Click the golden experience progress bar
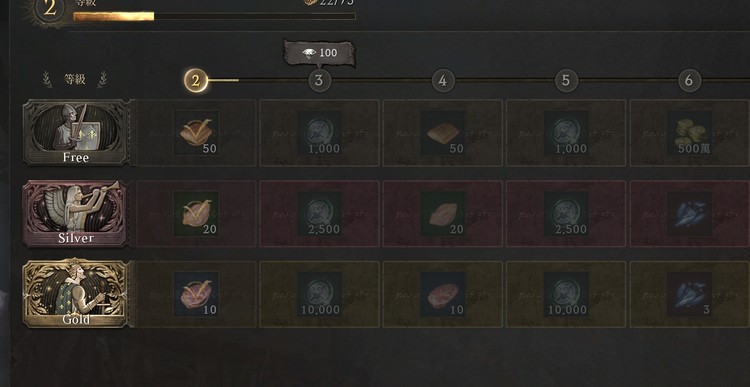This screenshot has width=750, height=387. (x=214, y=17)
